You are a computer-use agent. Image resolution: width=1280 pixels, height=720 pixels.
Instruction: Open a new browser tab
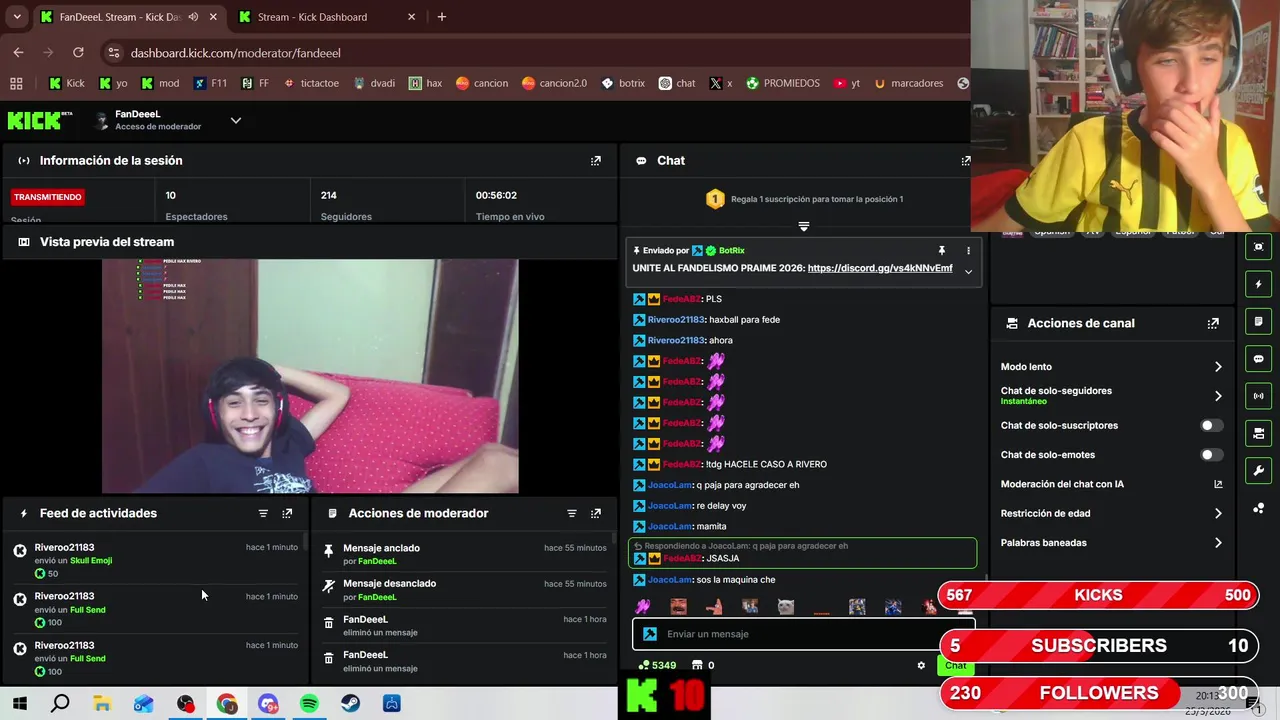click(x=441, y=17)
